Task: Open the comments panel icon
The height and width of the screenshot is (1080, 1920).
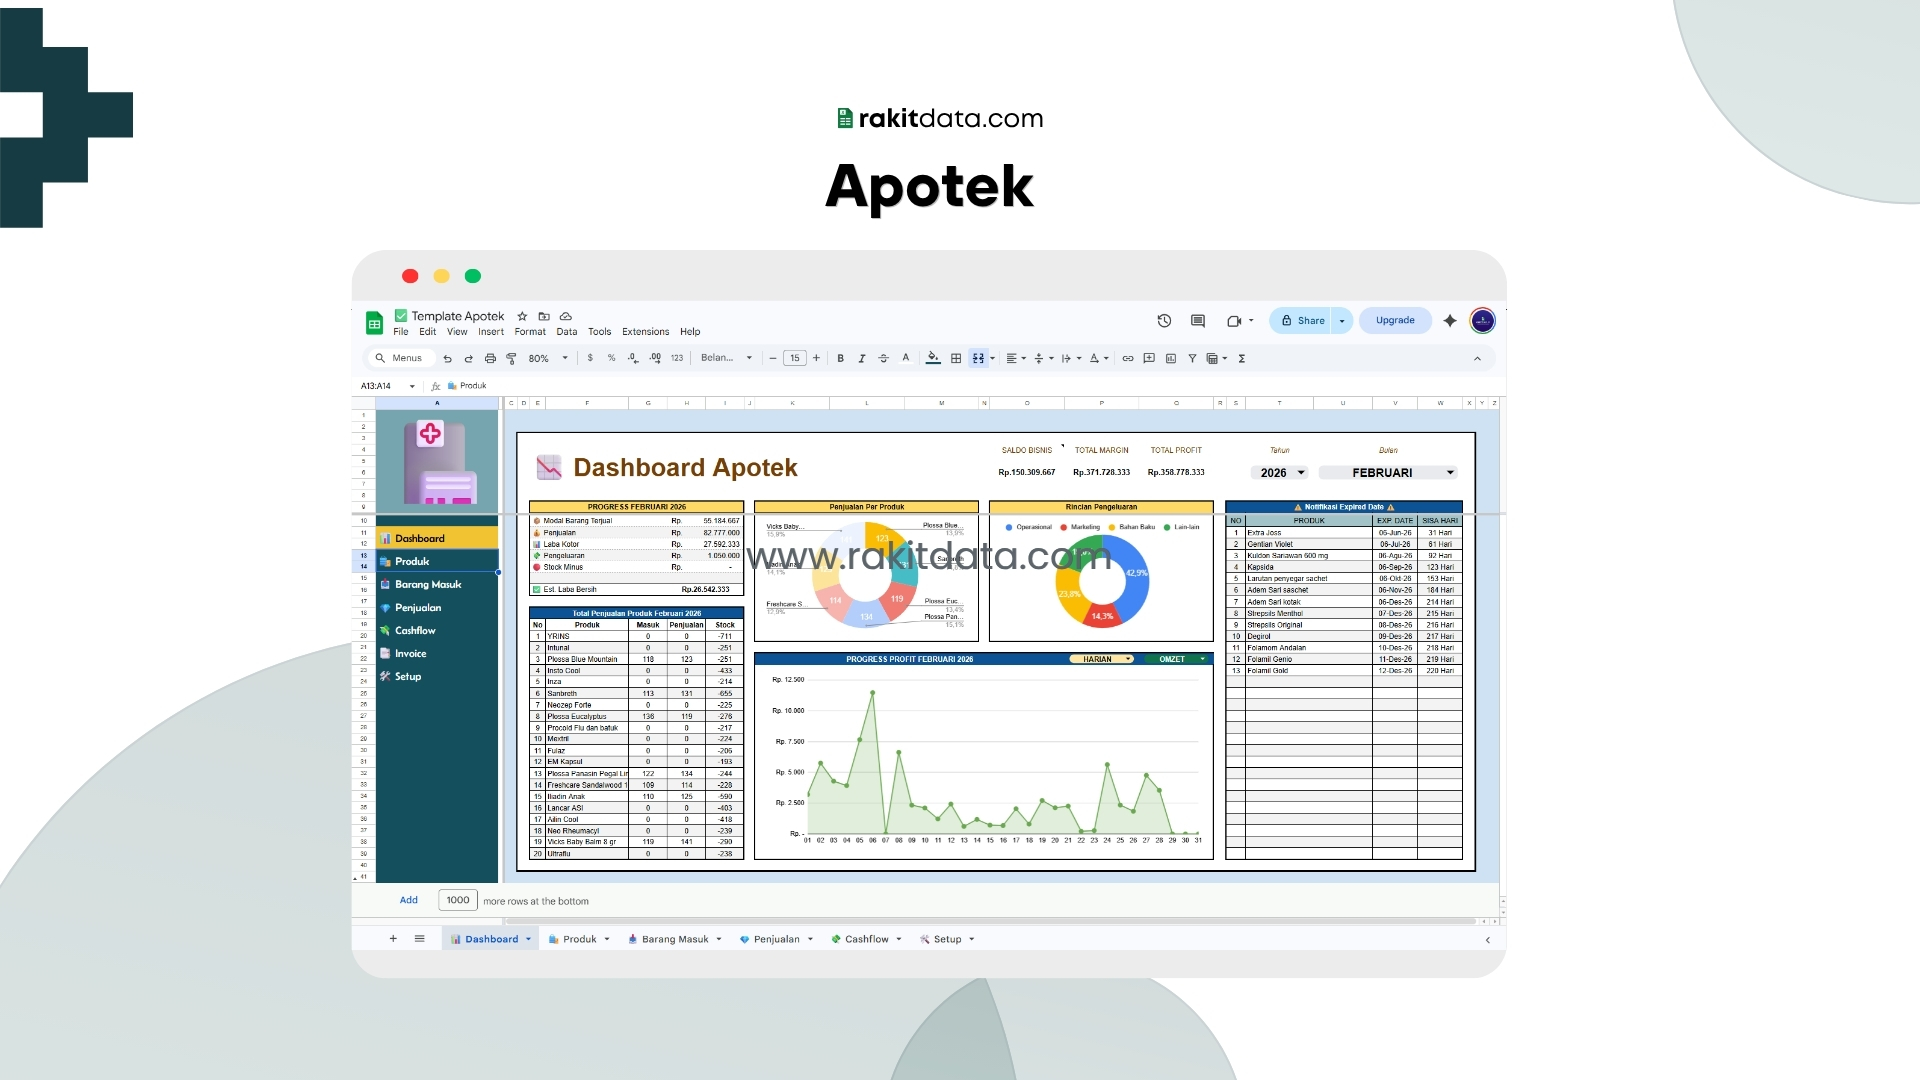Action: [x=1198, y=321]
